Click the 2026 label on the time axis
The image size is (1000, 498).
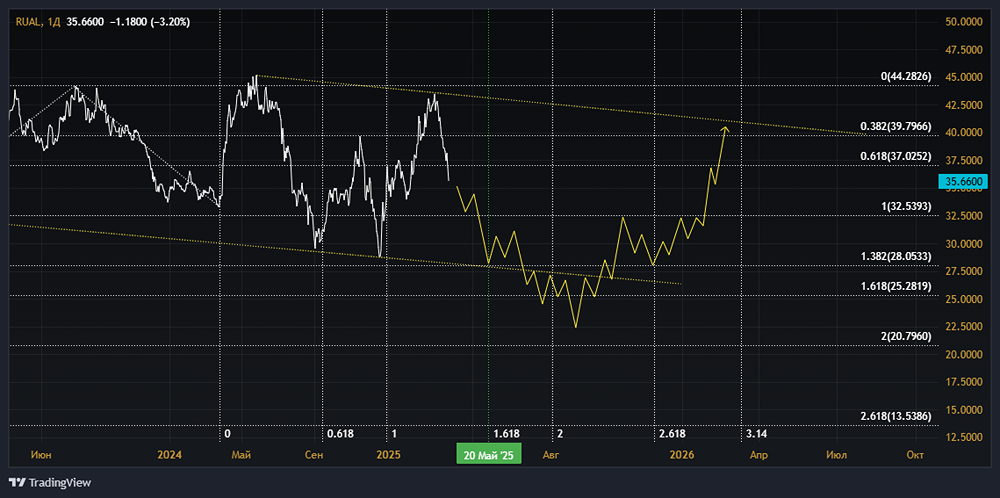click(682, 455)
